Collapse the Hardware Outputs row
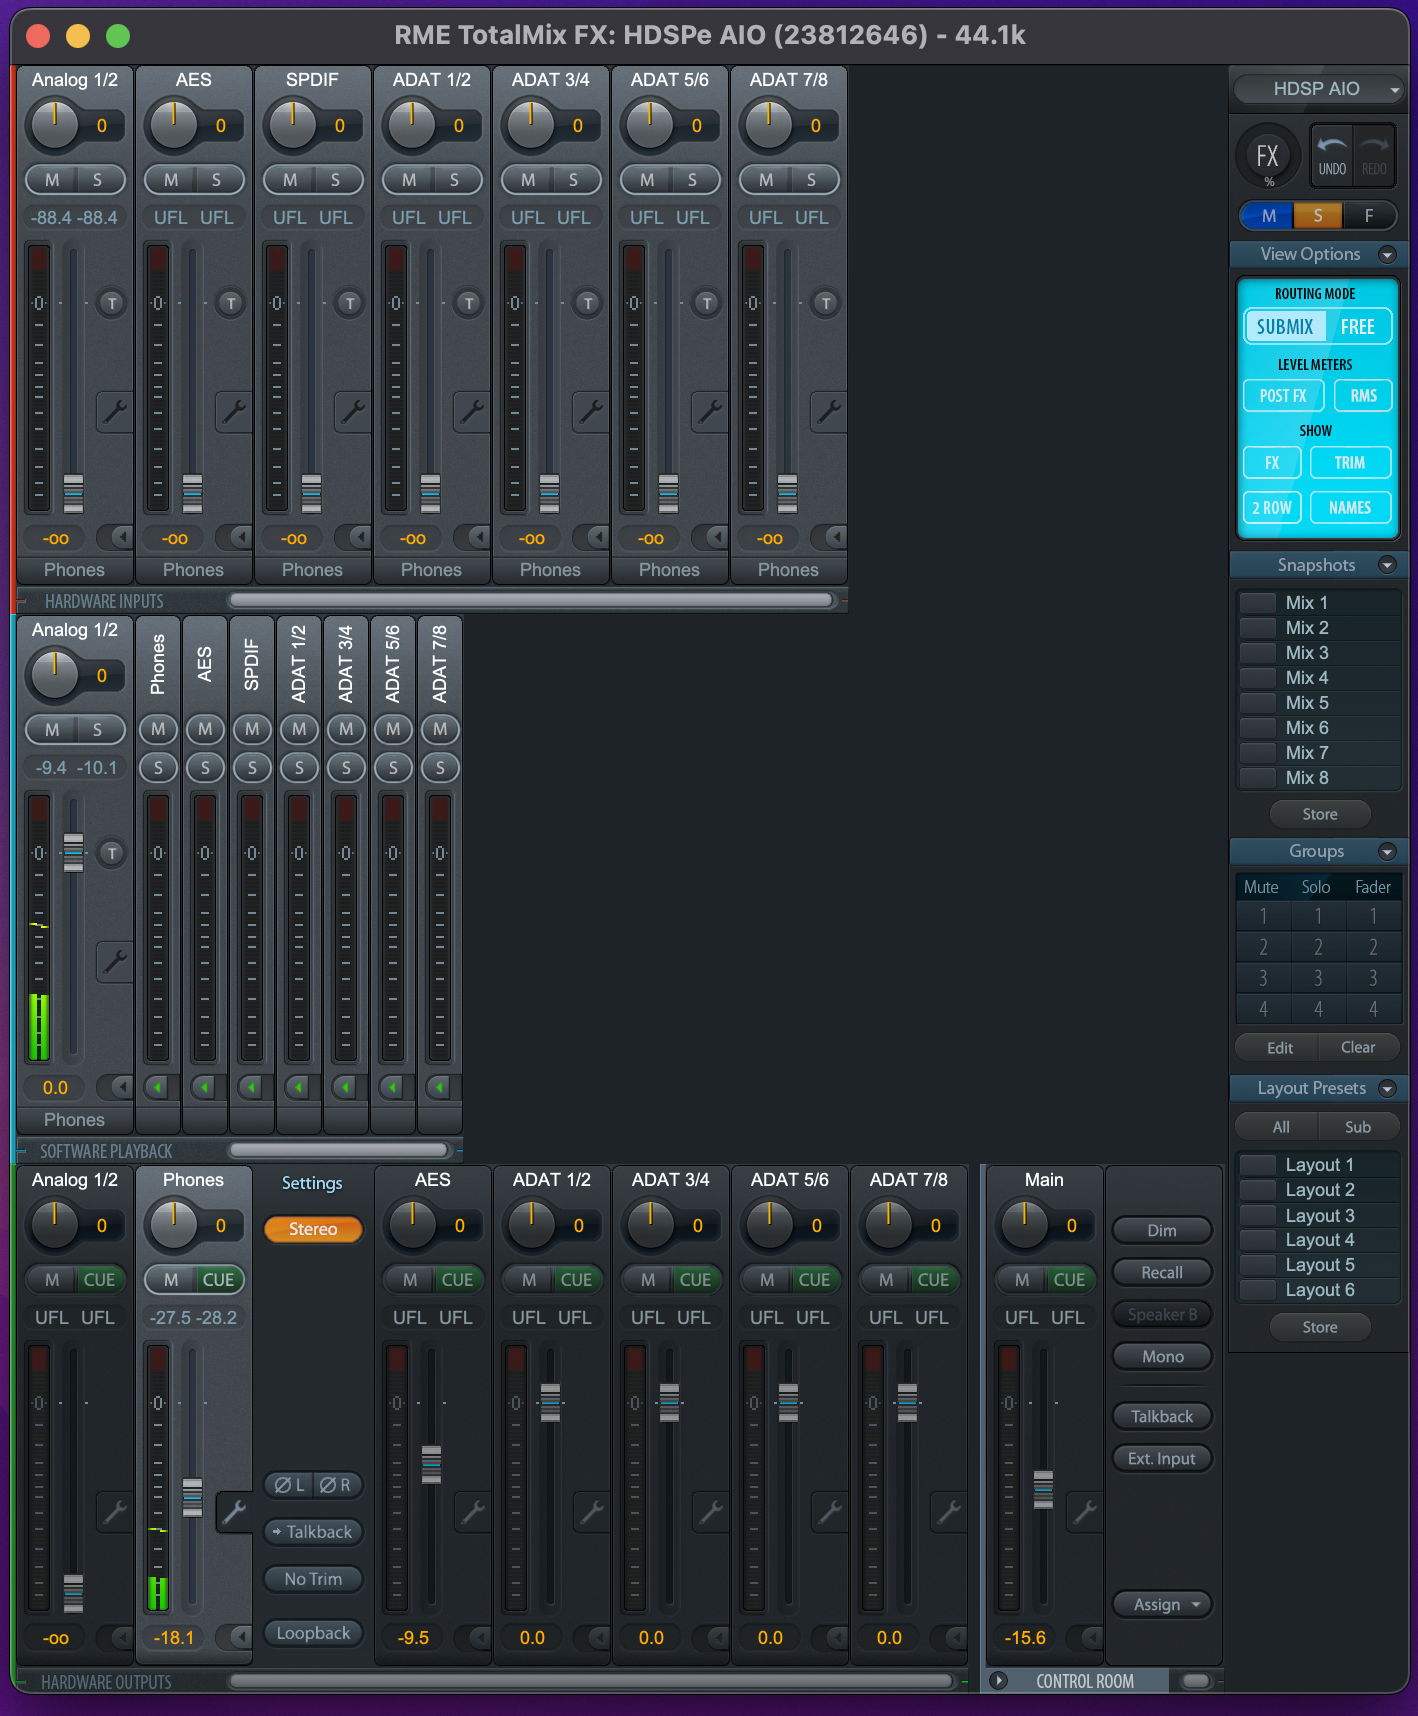Viewport: 1418px width, 1716px height. (x=22, y=1682)
